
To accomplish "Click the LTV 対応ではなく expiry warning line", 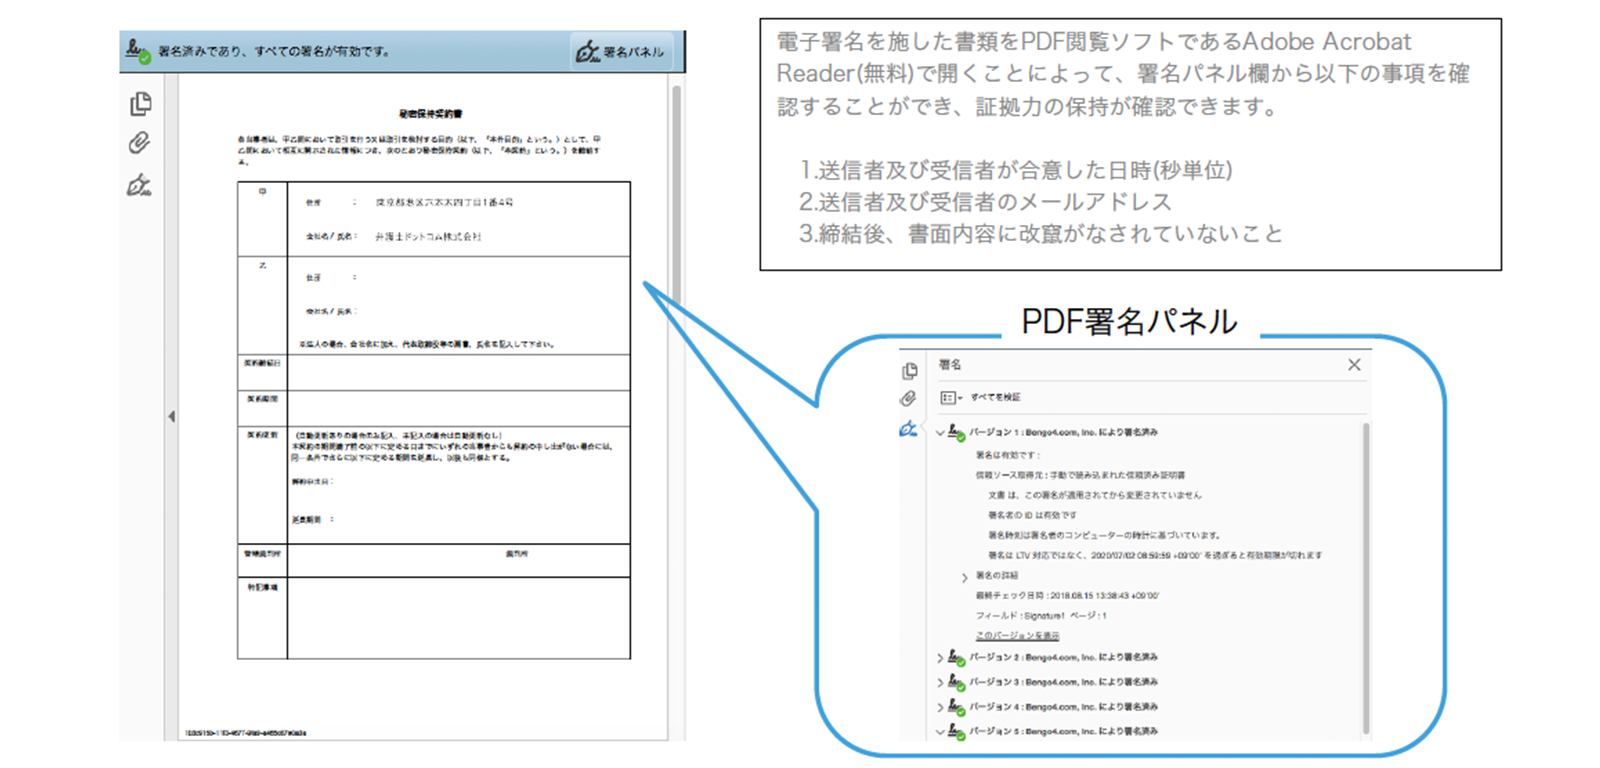I will tap(1155, 555).
